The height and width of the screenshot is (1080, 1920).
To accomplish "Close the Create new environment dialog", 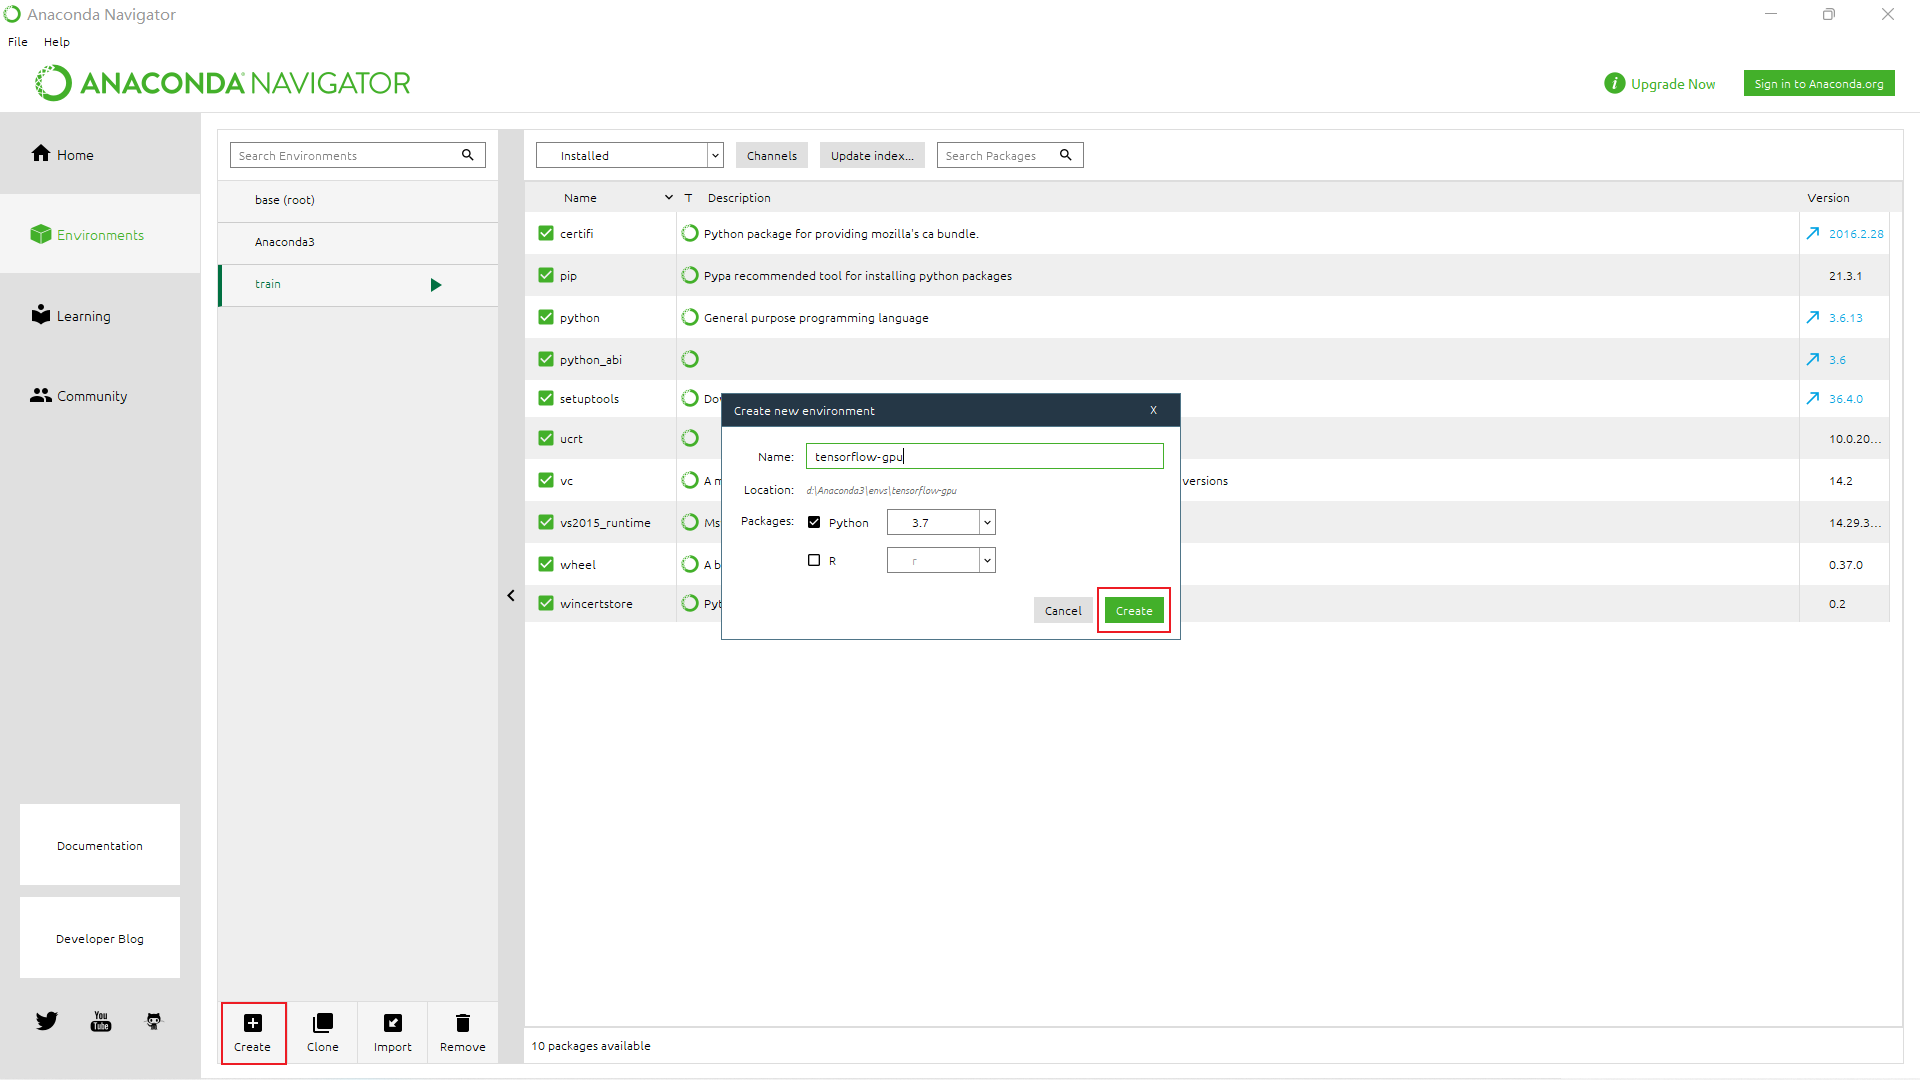I will tap(1153, 410).
